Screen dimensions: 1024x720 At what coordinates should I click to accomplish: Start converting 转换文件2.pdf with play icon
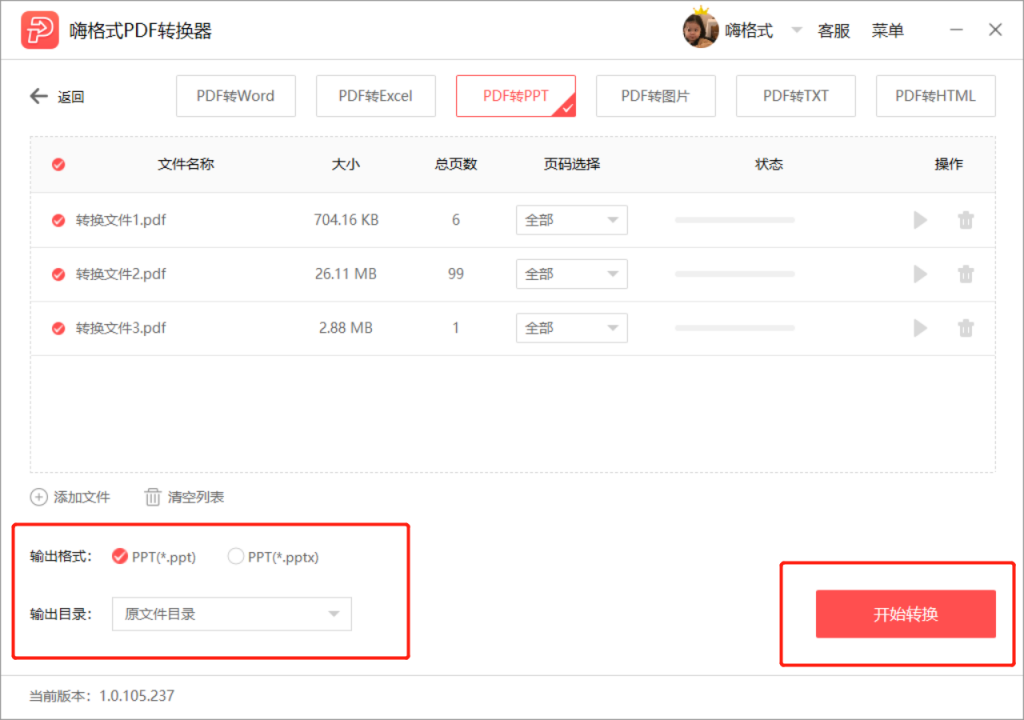pyautogui.click(x=920, y=274)
